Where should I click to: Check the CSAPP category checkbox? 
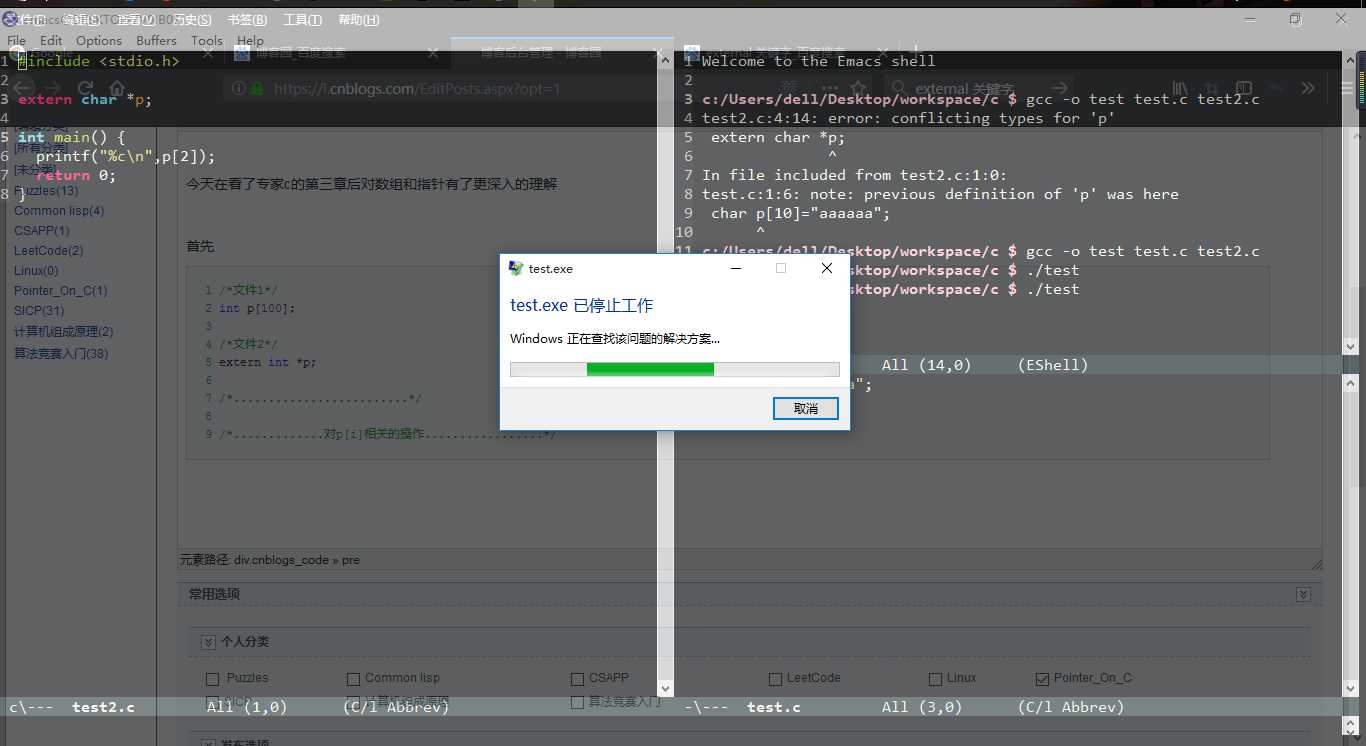pyautogui.click(x=577, y=679)
